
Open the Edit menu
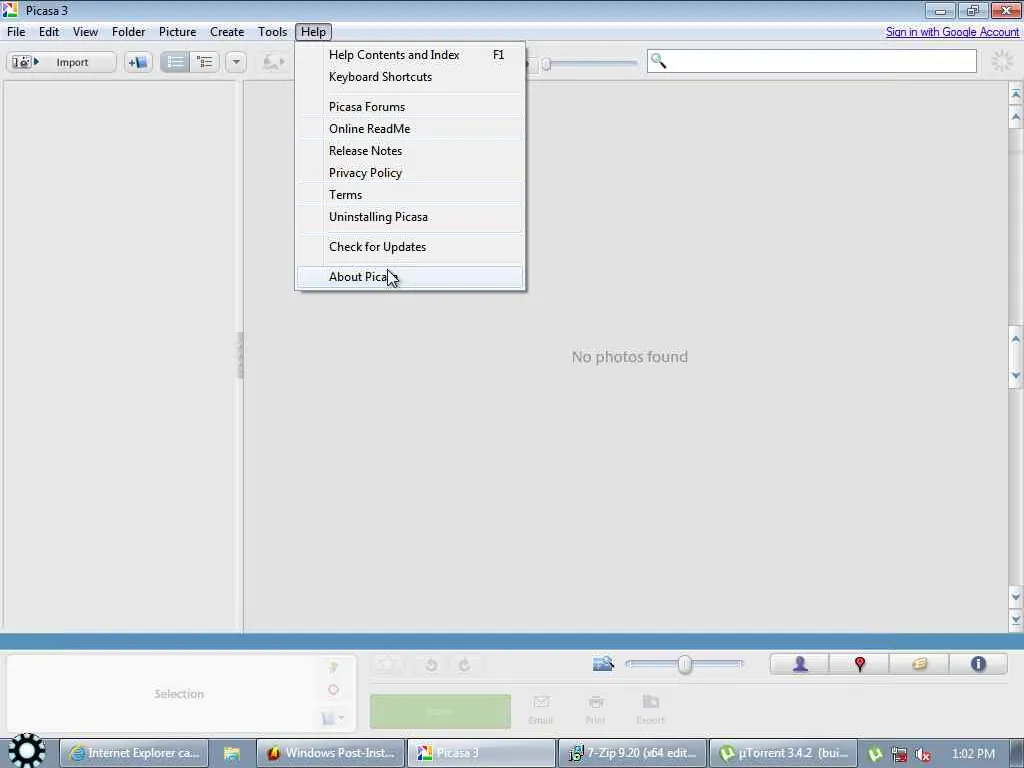(49, 32)
